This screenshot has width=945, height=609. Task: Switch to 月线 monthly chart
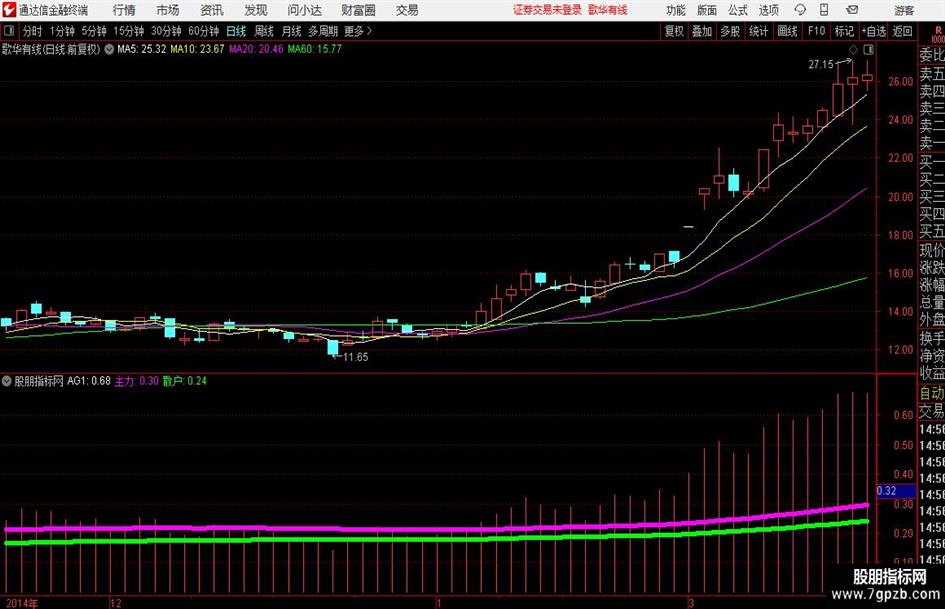[x=292, y=31]
